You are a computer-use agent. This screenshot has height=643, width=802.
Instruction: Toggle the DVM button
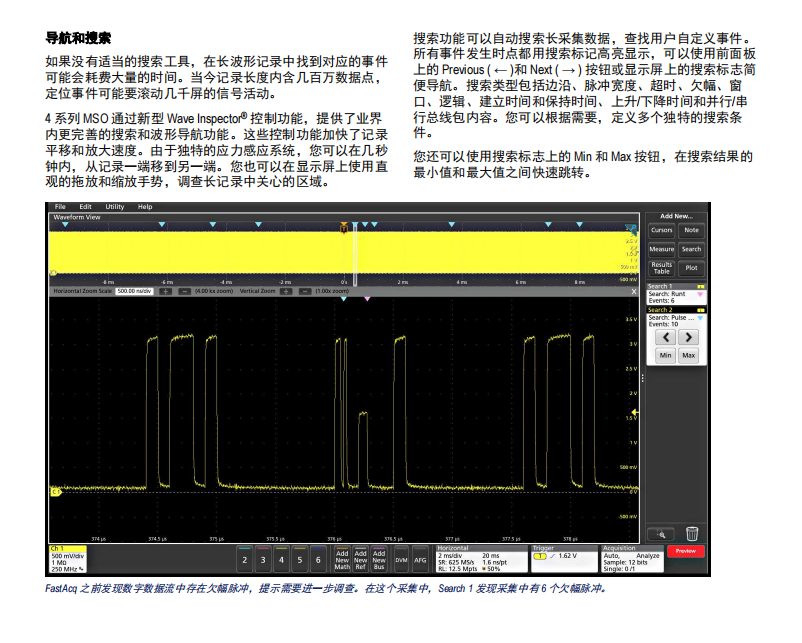pyautogui.click(x=402, y=560)
